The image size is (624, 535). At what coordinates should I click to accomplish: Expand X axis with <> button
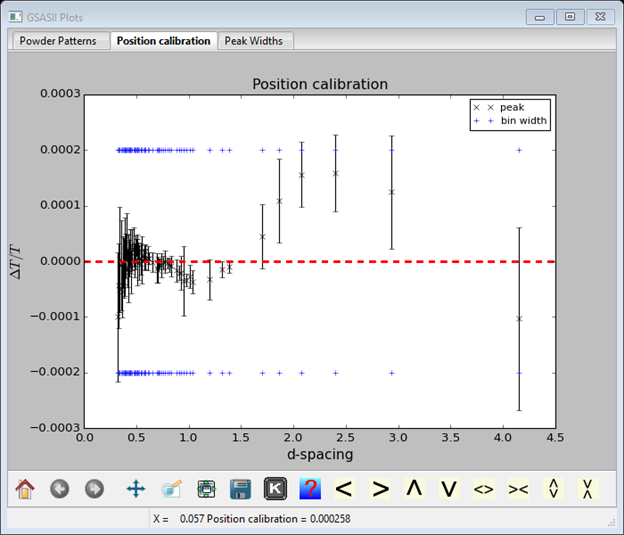click(x=484, y=489)
